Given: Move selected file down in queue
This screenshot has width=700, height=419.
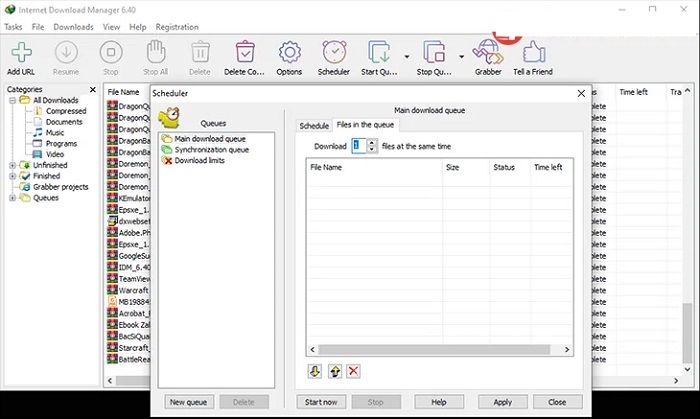Looking at the screenshot, I should click(x=315, y=371).
